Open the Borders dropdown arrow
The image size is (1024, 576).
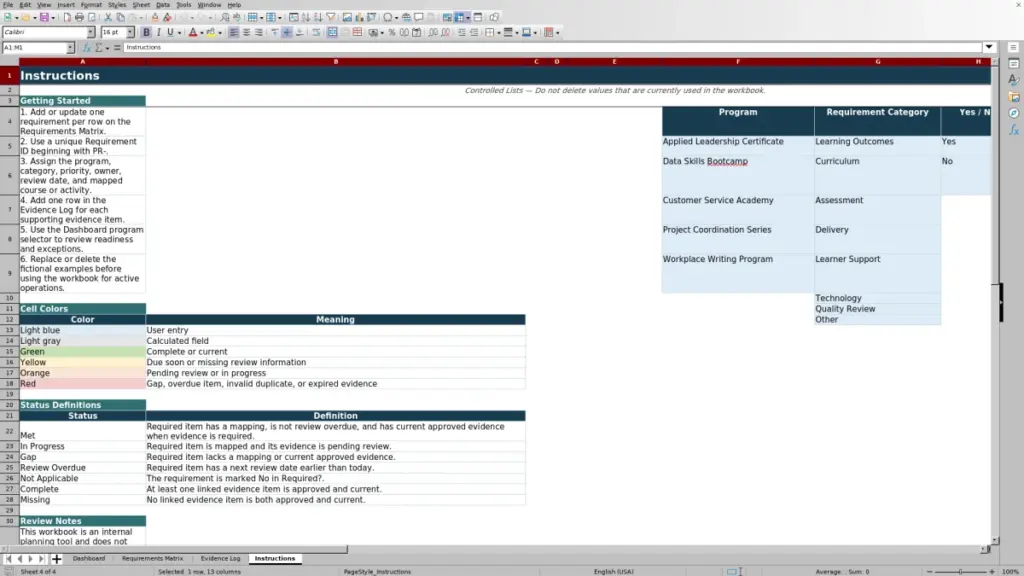(x=499, y=33)
